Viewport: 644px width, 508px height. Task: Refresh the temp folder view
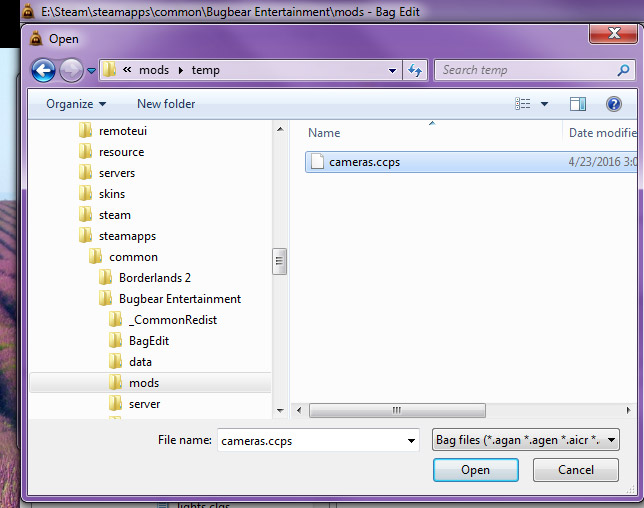(x=415, y=70)
